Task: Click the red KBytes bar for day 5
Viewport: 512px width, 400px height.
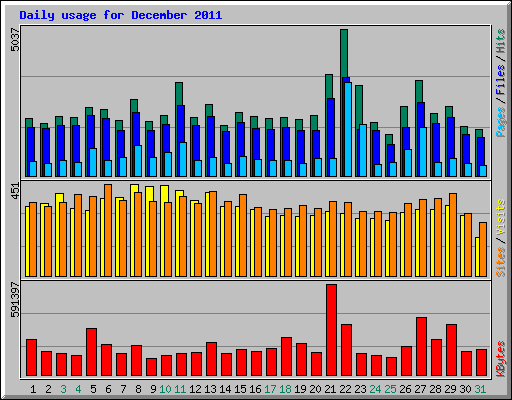Action: click(x=91, y=352)
